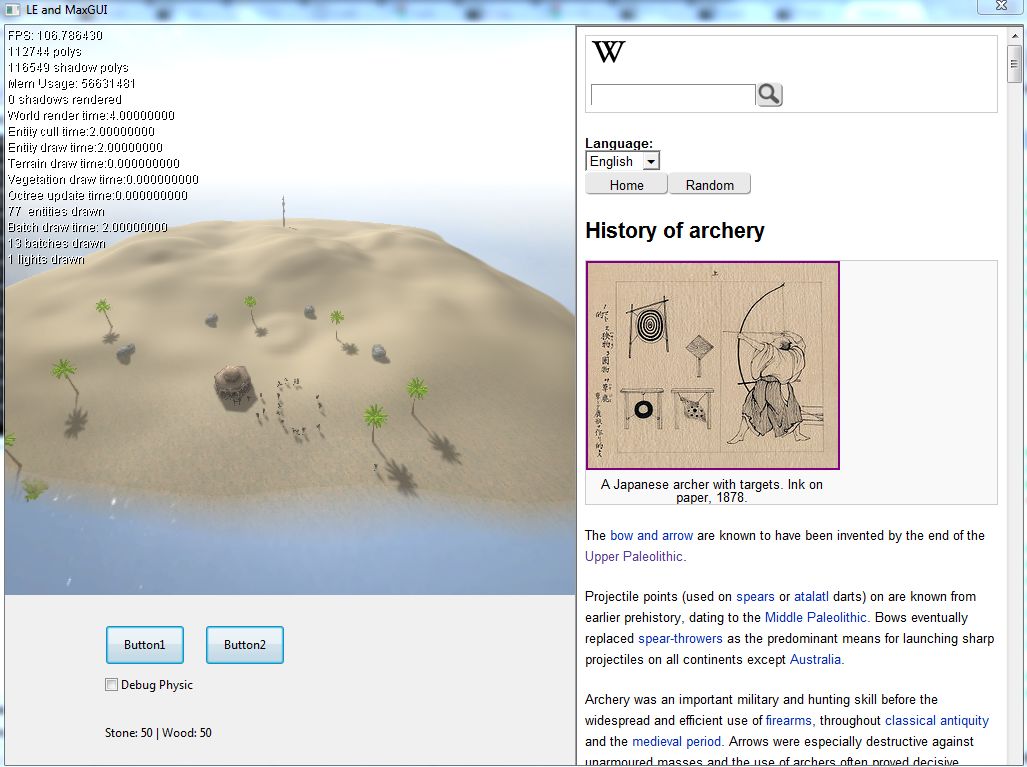The image size is (1027, 767).
Task: Follow the 'bow and arrow' link
Action: 651,536
